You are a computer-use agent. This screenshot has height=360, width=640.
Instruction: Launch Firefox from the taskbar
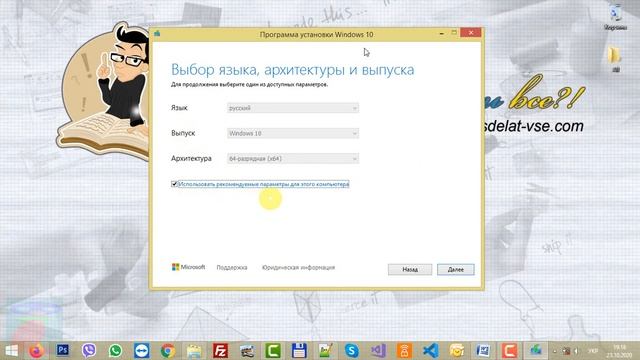[x=36, y=351]
